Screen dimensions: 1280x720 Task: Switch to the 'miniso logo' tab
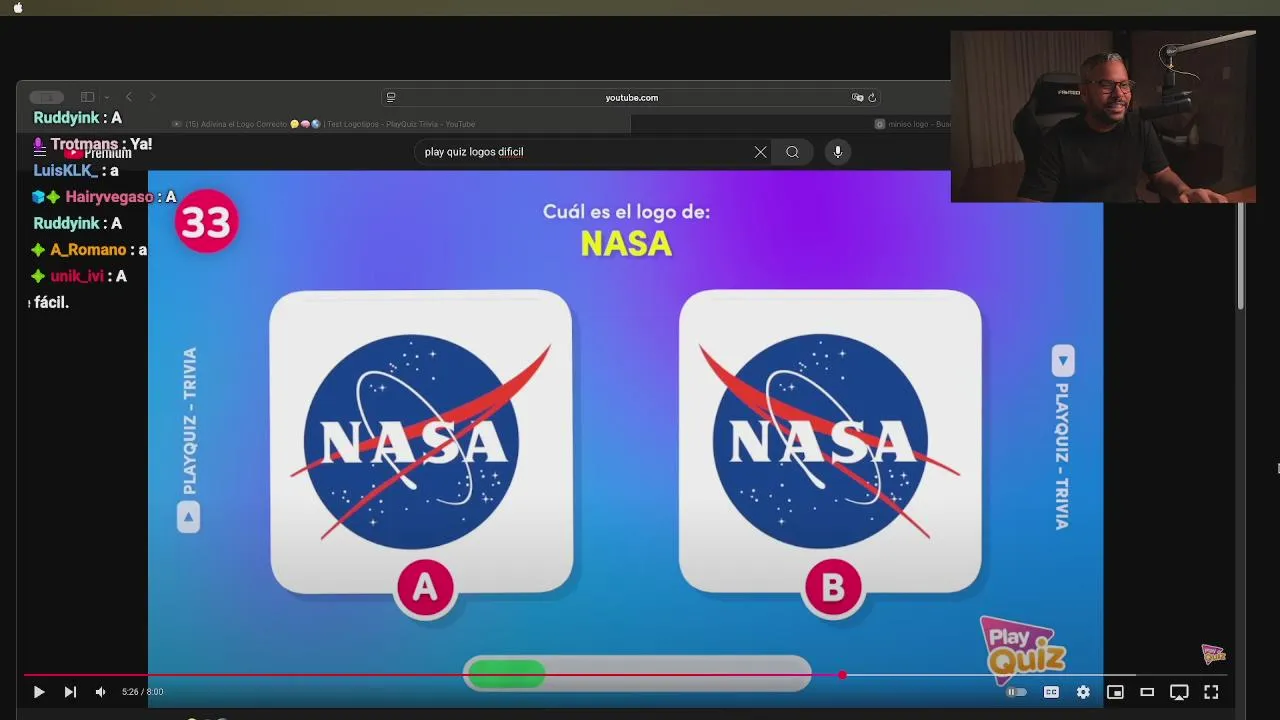click(911, 124)
